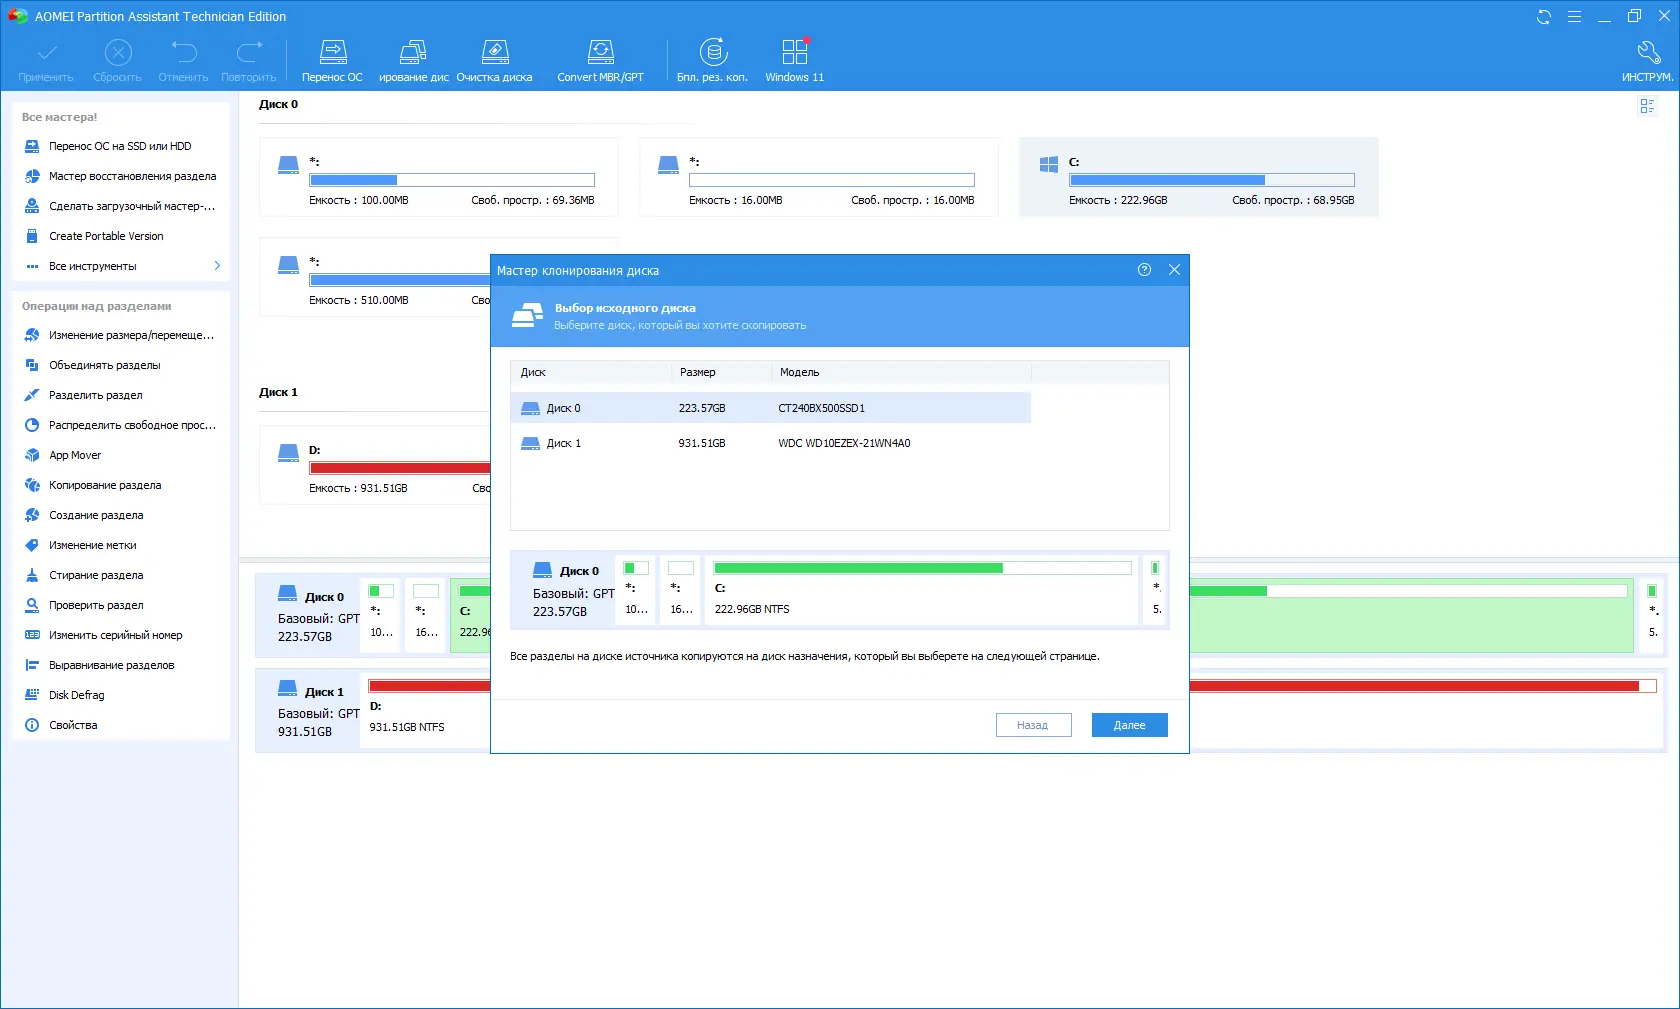Click the Размер column header
The image size is (1680, 1009).
click(720, 372)
